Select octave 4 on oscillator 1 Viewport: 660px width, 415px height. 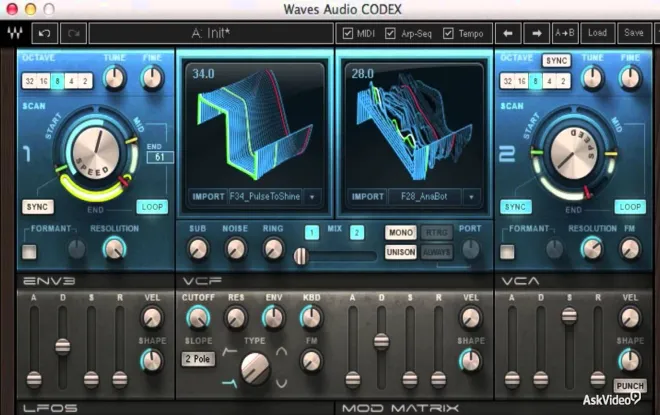(71, 81)
